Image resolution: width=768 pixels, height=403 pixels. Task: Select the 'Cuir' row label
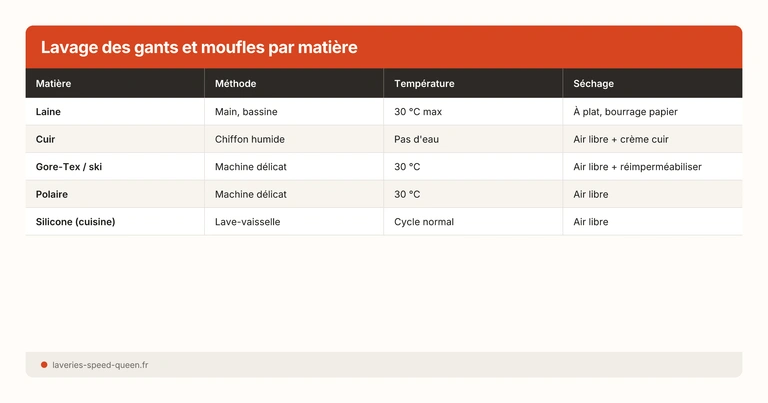[x=45, y=140]
